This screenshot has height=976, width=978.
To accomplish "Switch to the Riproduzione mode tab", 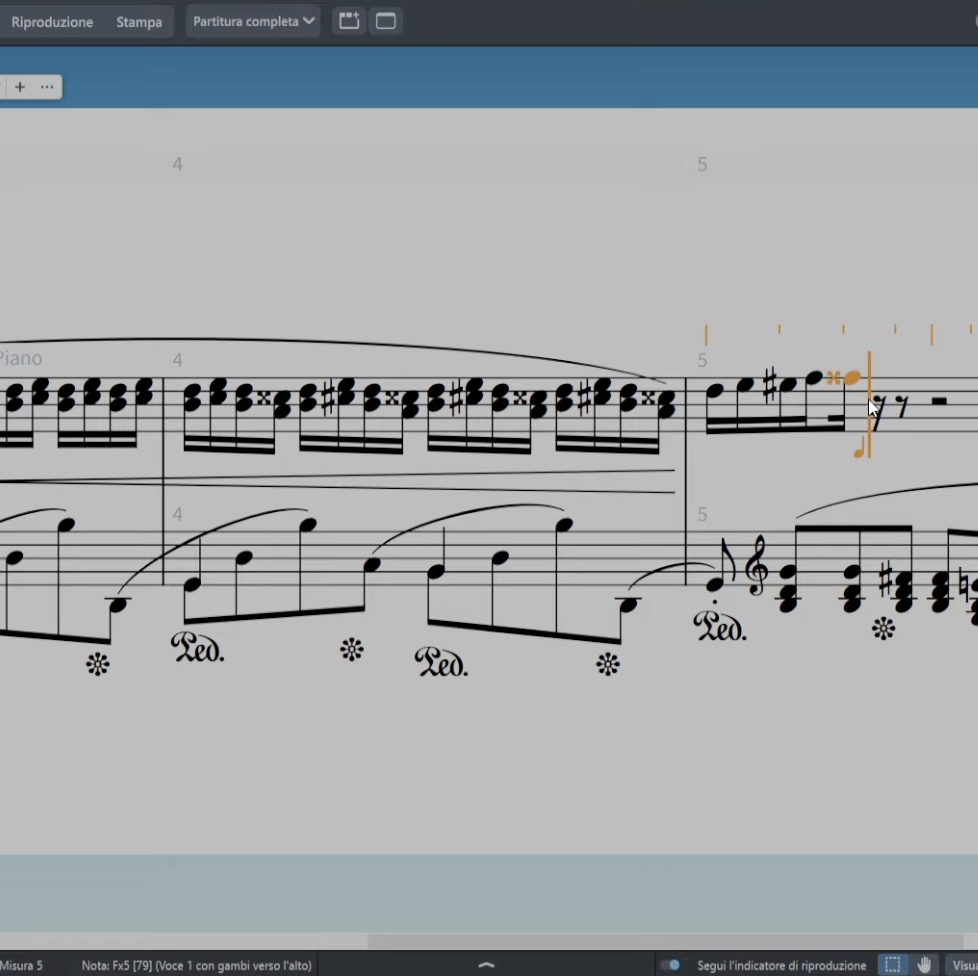I will coord(52,22).
